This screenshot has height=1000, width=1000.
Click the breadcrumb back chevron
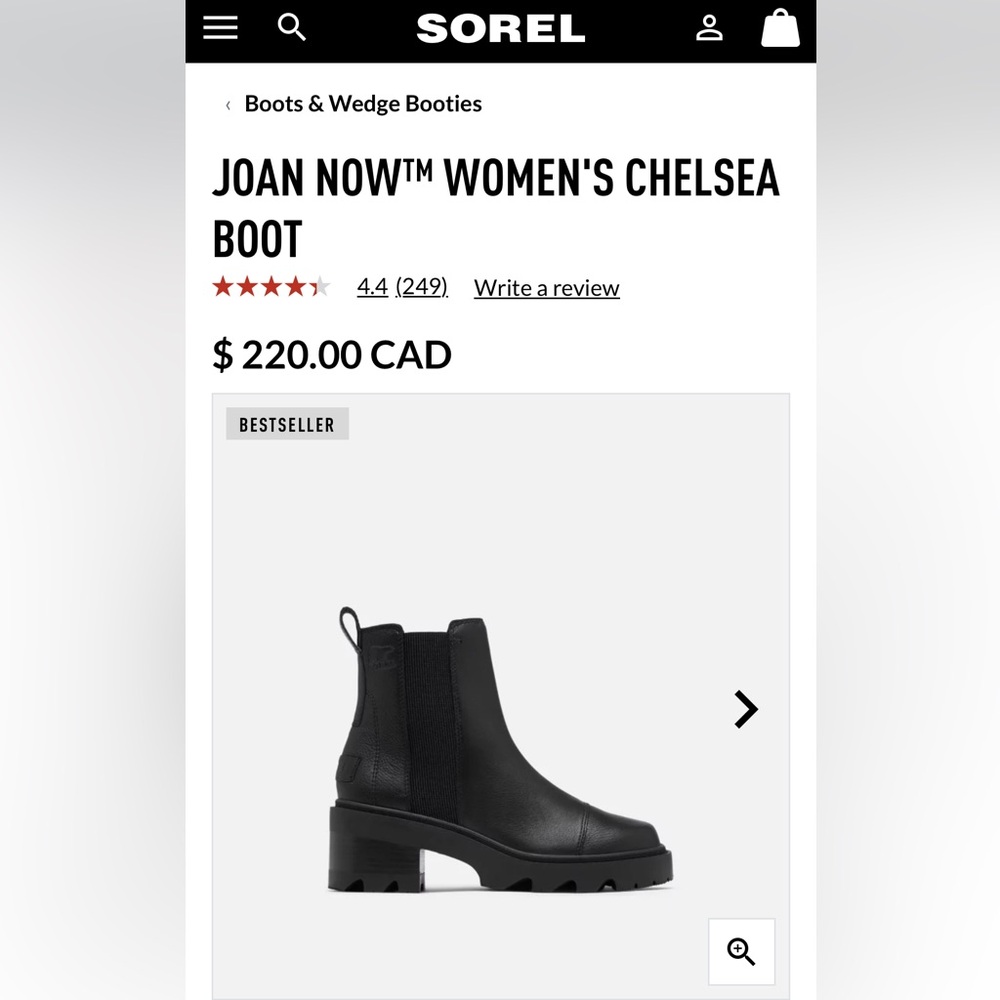pyautogui.click(x=228, y=103)
